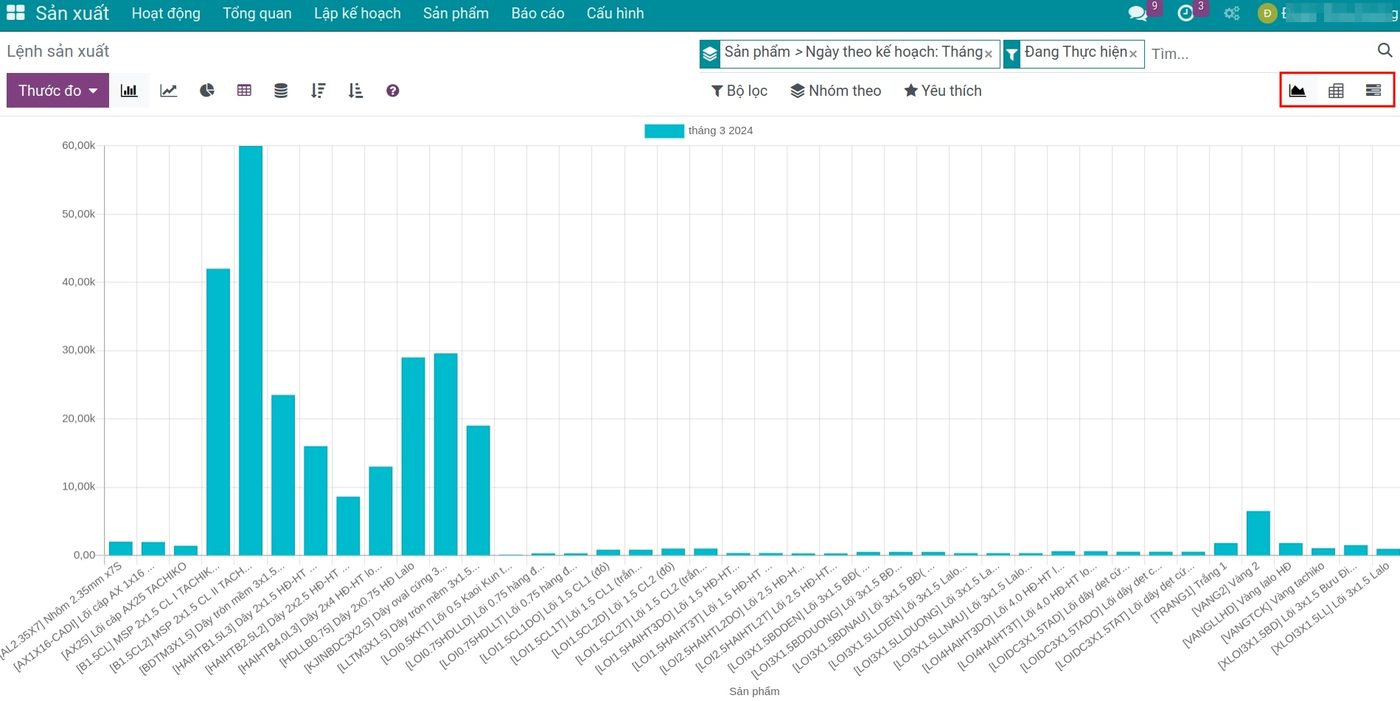Focus the Tìm... search field

point(1260,54)
